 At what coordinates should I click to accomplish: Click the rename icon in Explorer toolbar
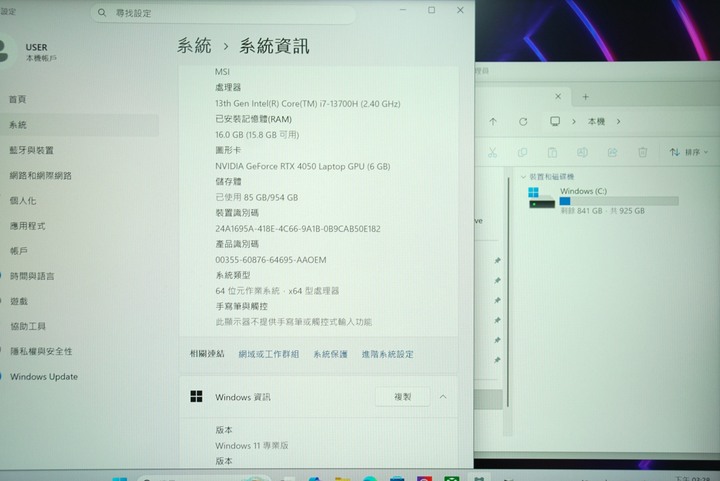tap(583, 152)
